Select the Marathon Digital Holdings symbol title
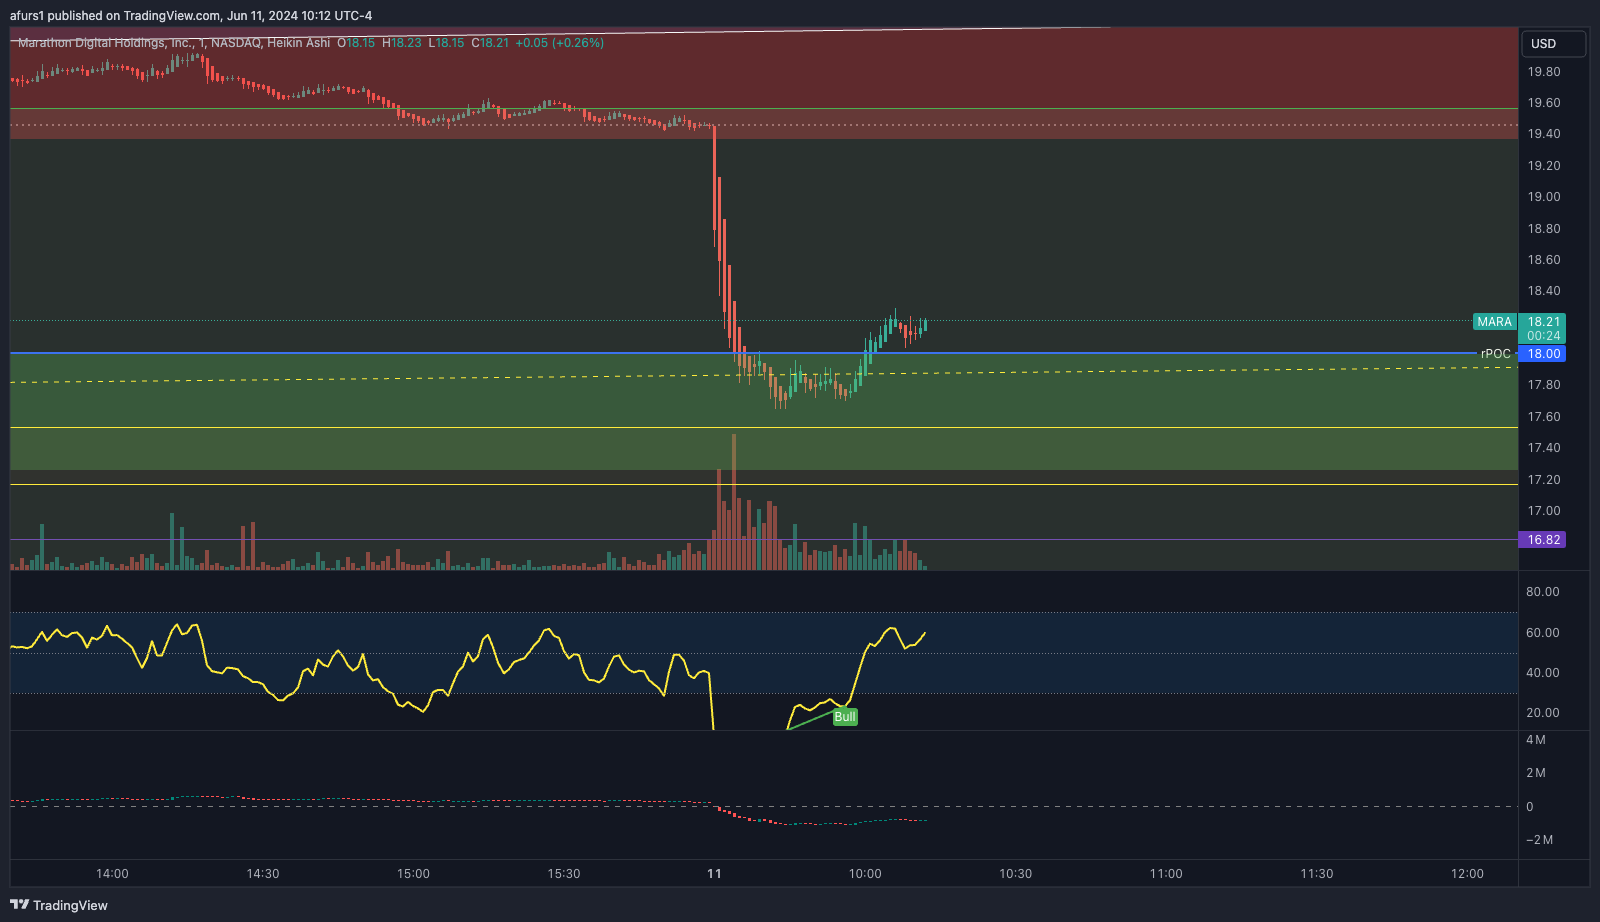This screenshot has height=922, width=1600. (174, 43)
